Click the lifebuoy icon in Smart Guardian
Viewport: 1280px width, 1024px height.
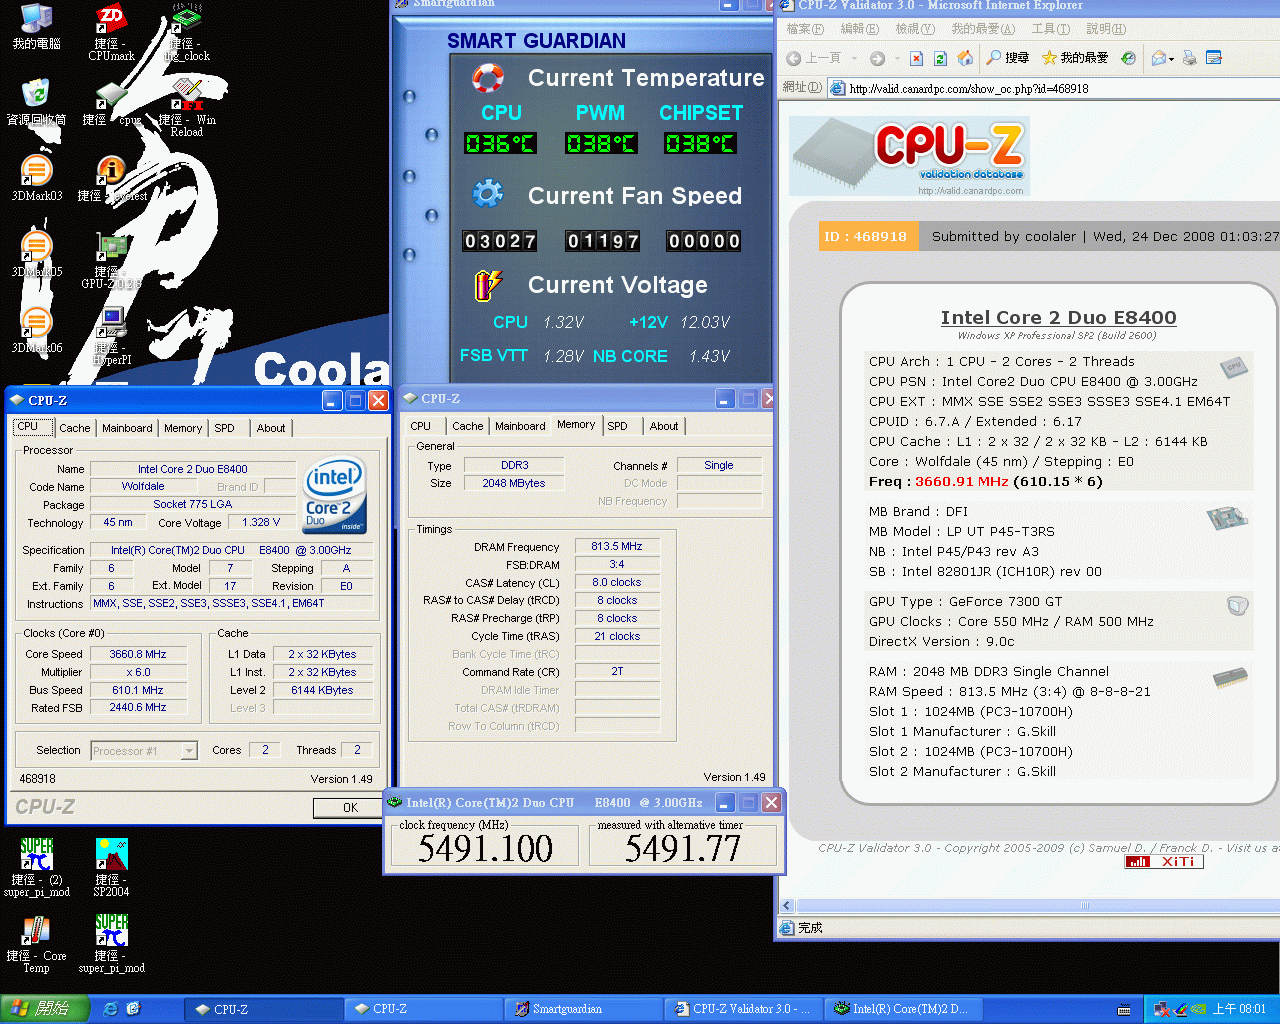(x=488, y=78)
